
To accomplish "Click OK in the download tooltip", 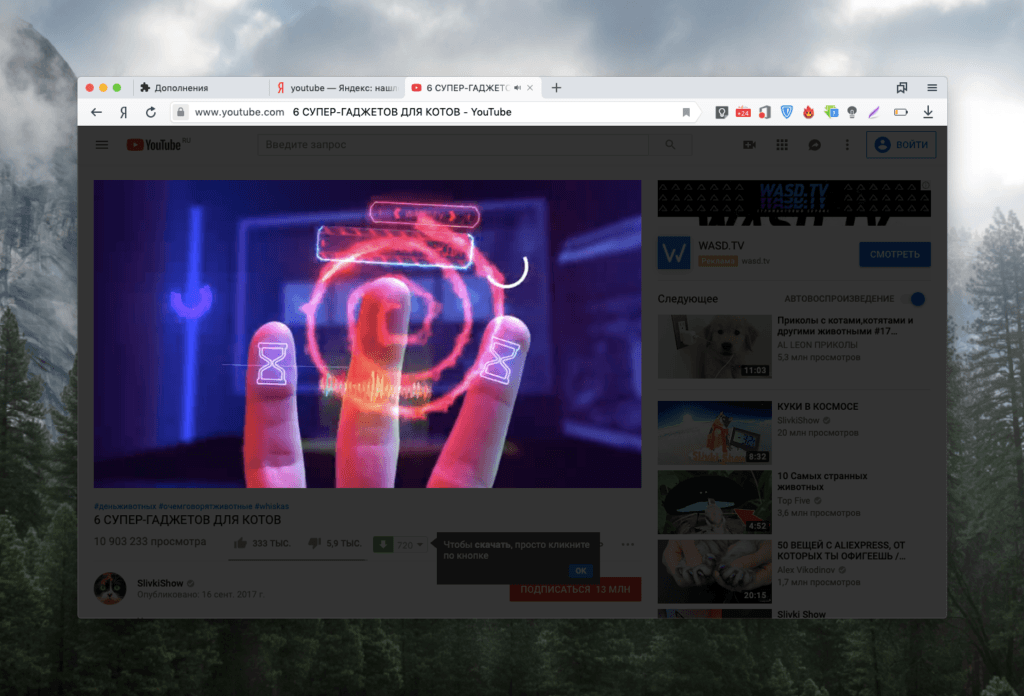I will pos(581,571).
